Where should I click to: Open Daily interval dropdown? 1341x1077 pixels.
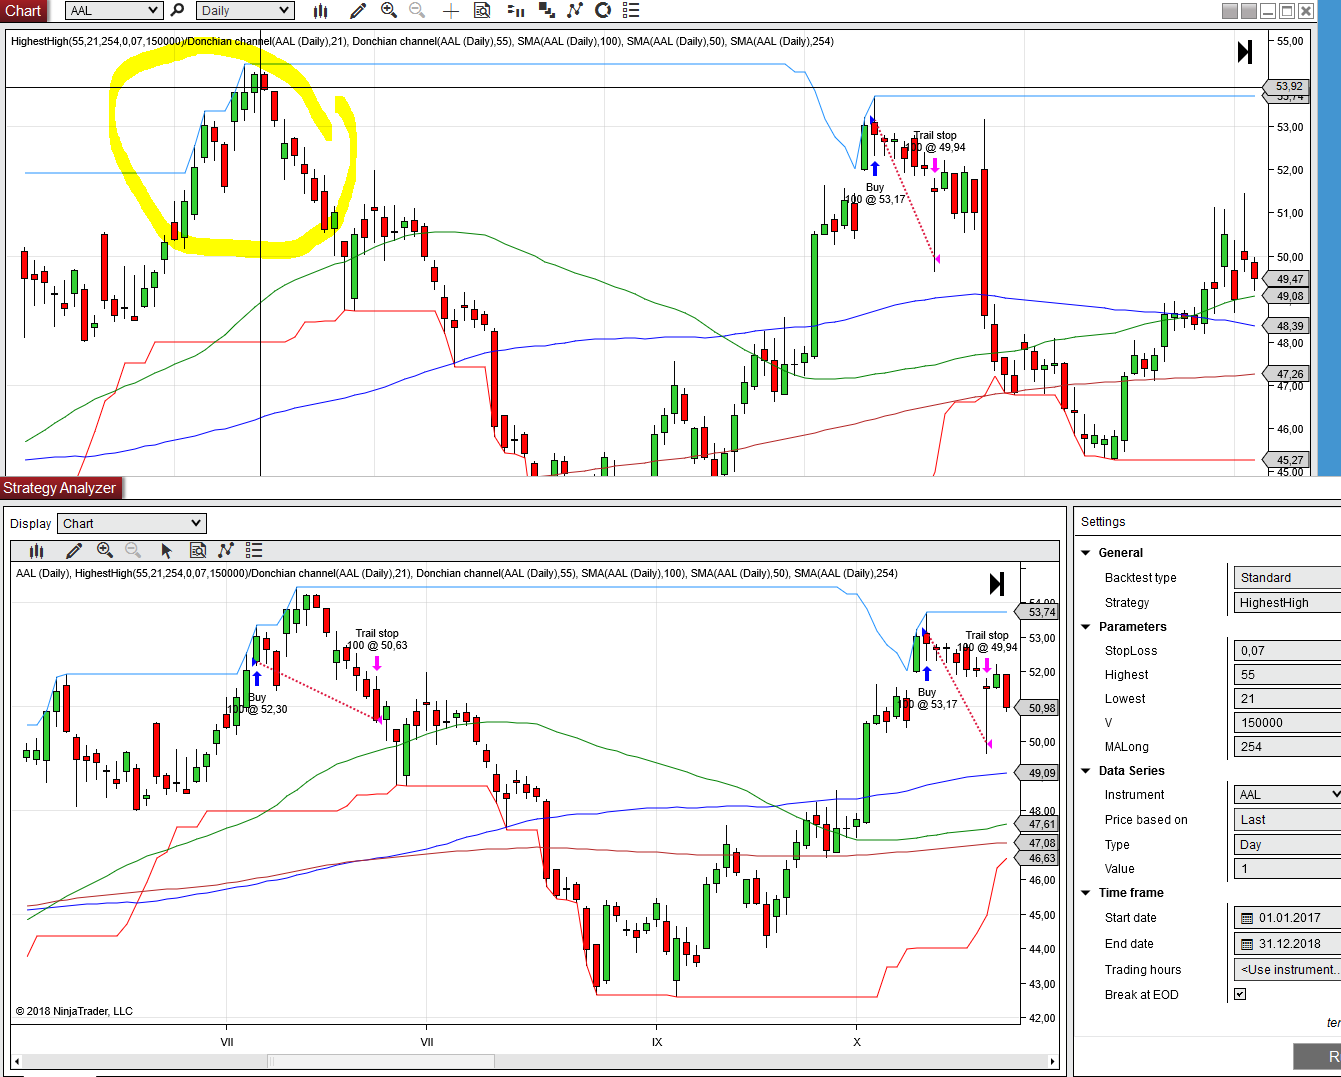click(245, 10)
